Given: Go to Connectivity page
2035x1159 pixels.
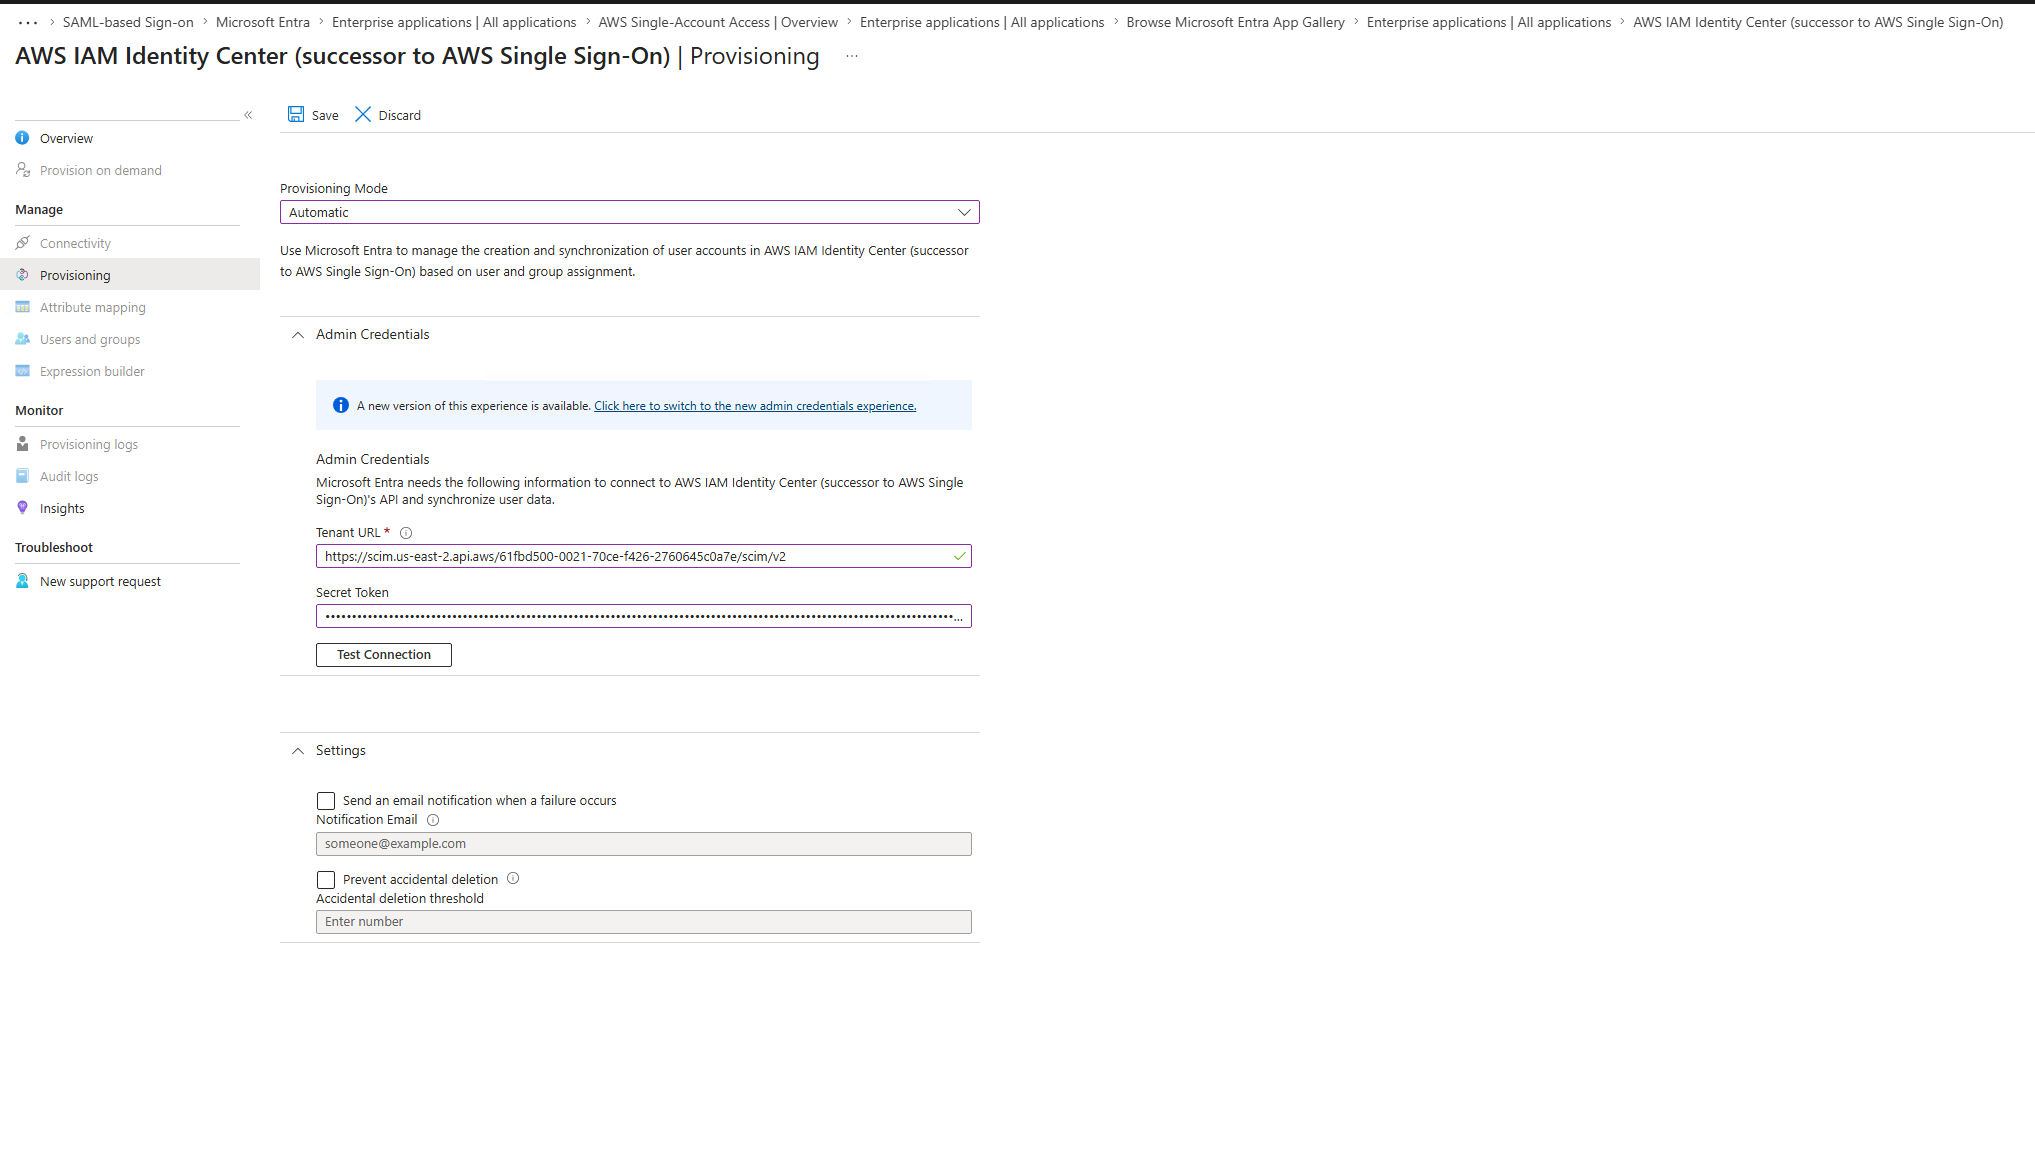Looking at the screenshot, I should click(x=75, y=244).
